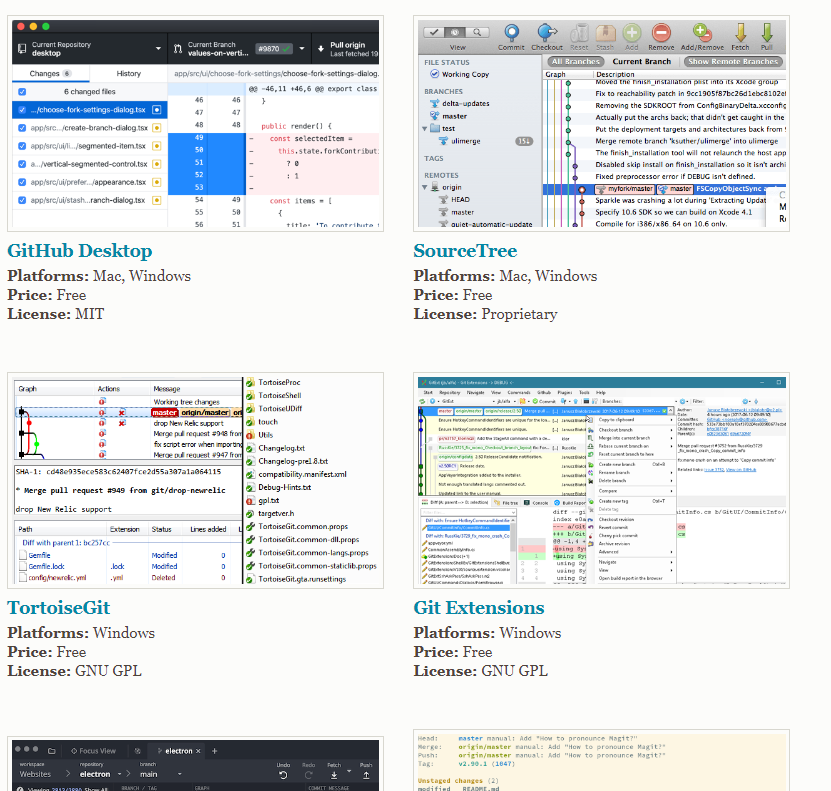Click 'drop New Relic support' commit message
This screenshot has height=791, width=831.
click(188, 423)
